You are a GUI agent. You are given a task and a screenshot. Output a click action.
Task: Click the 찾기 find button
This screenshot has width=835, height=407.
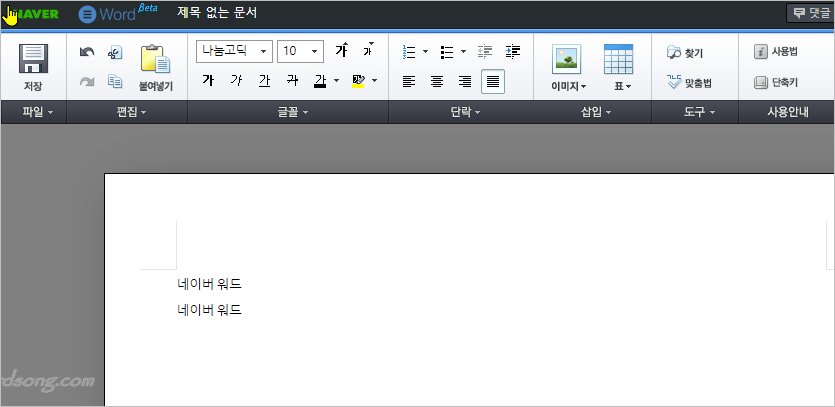pyautogui.click(x=685, y=53)
